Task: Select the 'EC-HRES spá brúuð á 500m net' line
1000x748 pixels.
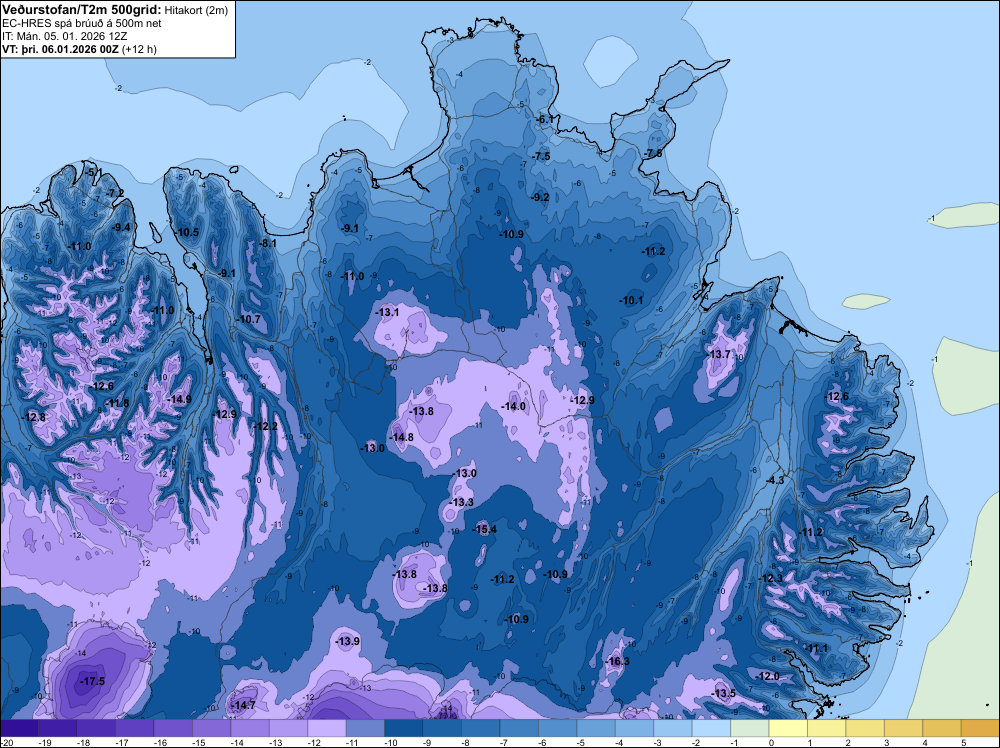Action: [82, 24]
